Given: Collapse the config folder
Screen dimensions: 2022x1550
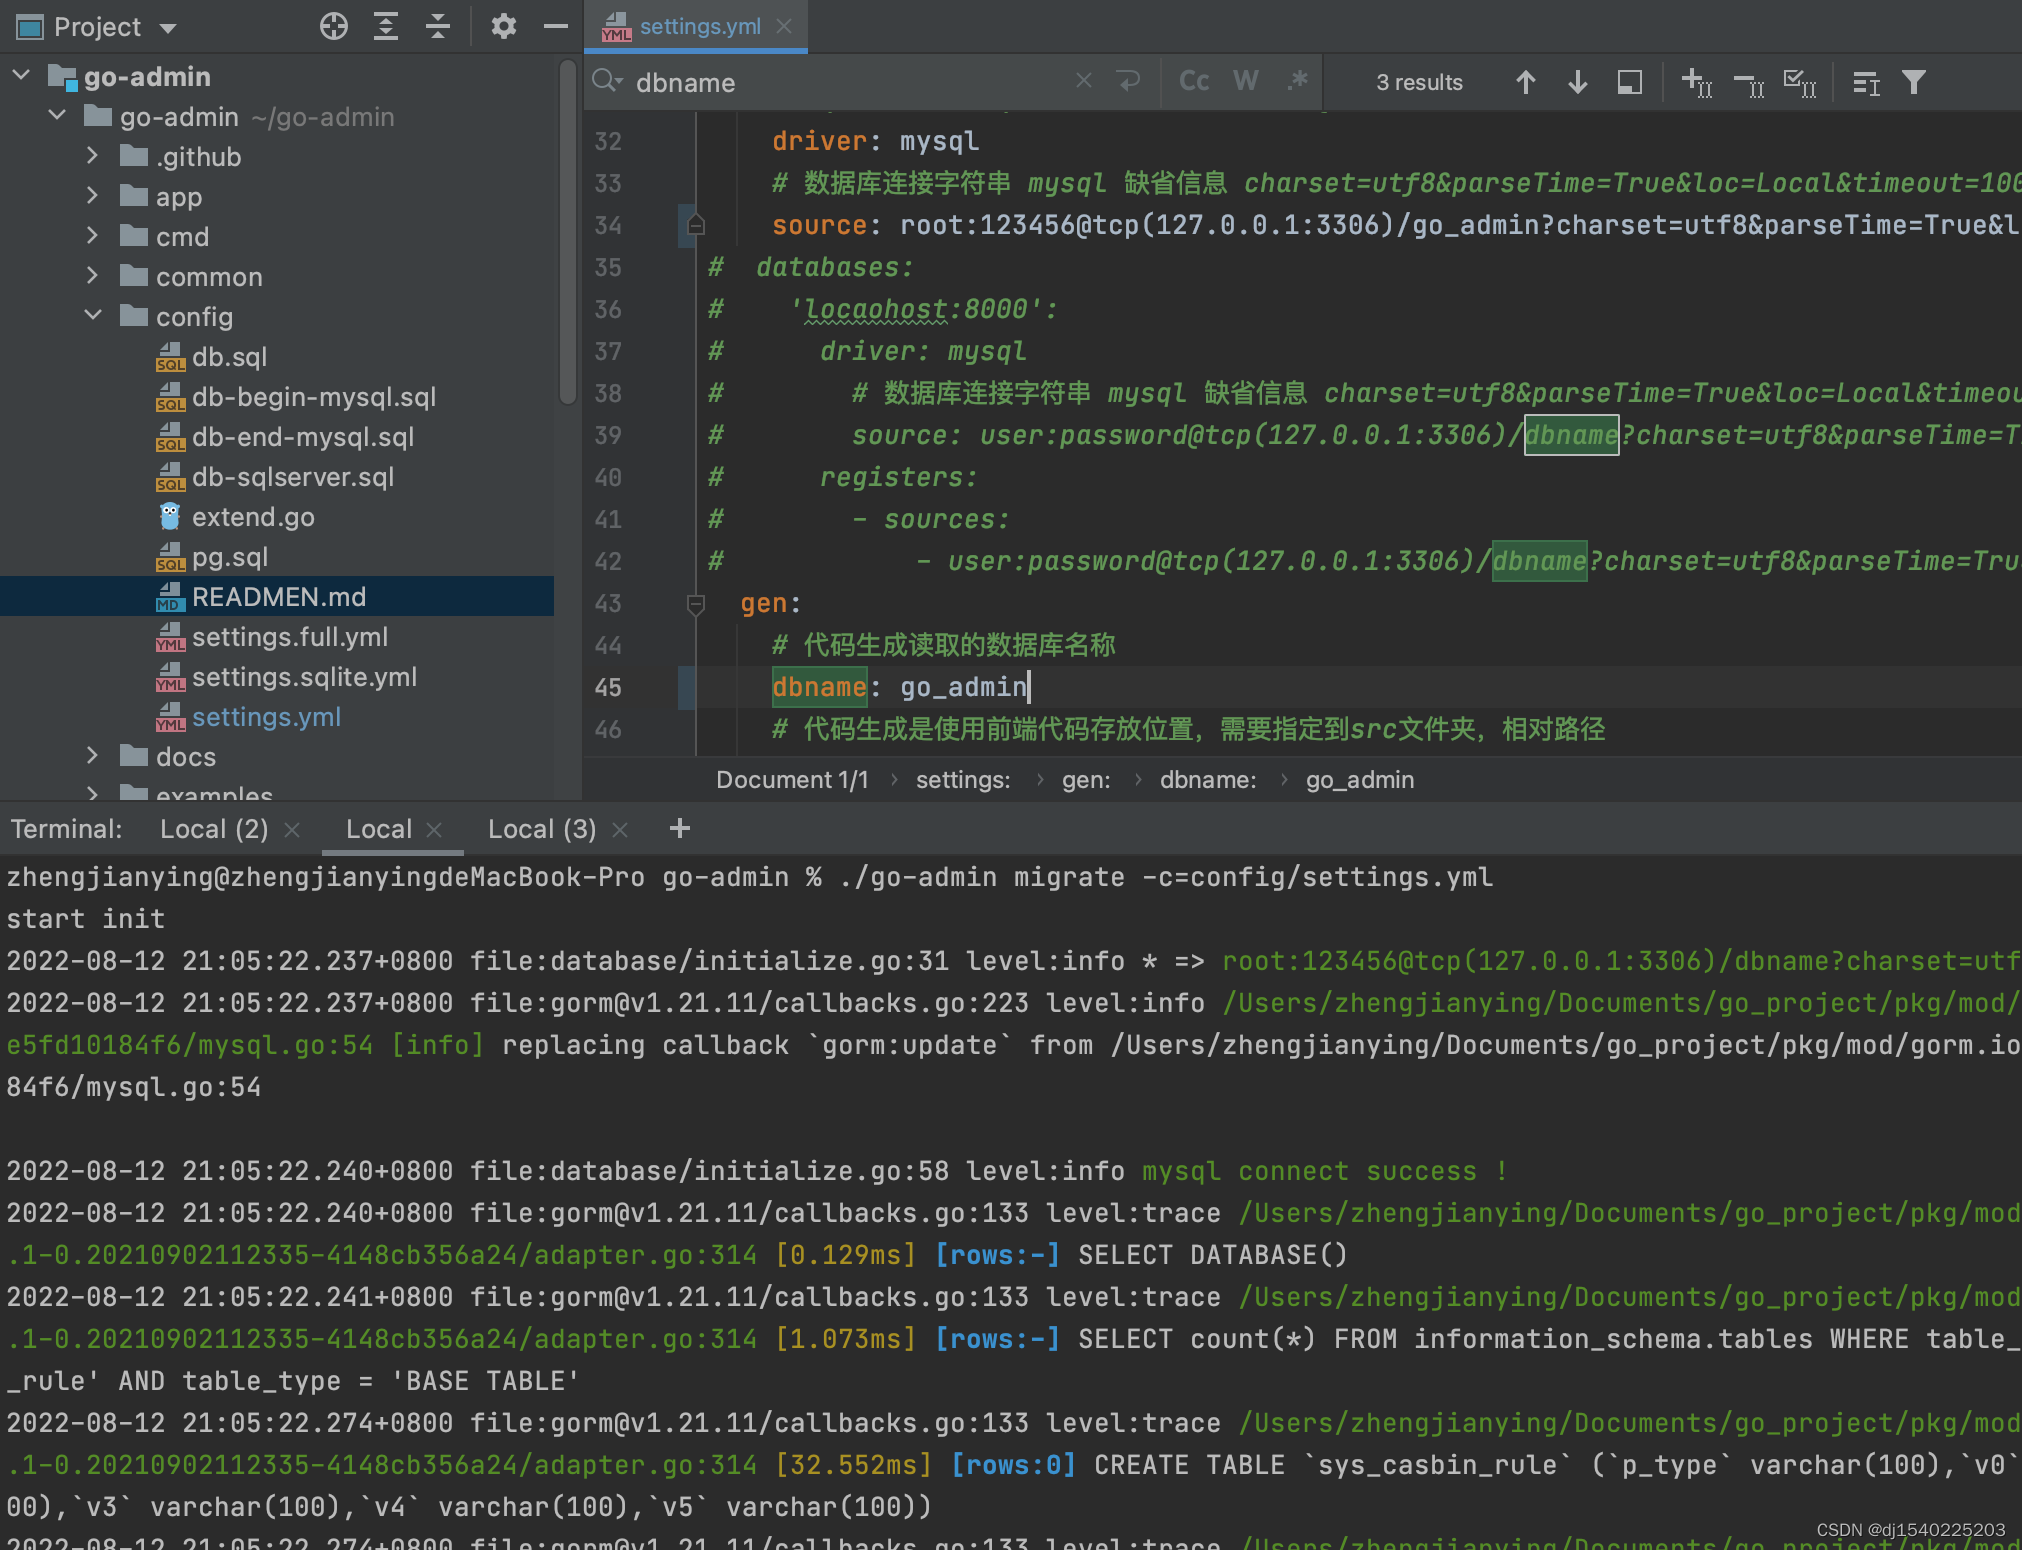Looking at the screenshot, I should pyautogui.click(x=92, y=316).
